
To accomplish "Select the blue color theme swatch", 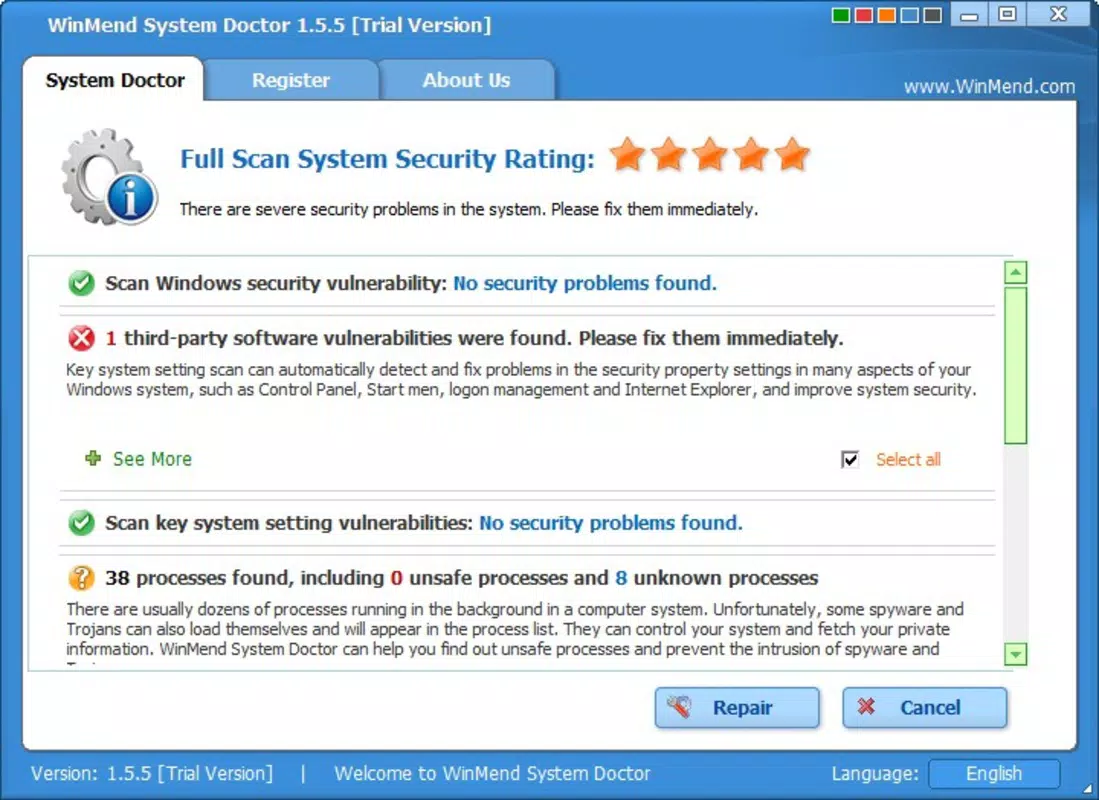I will [909, 15].
